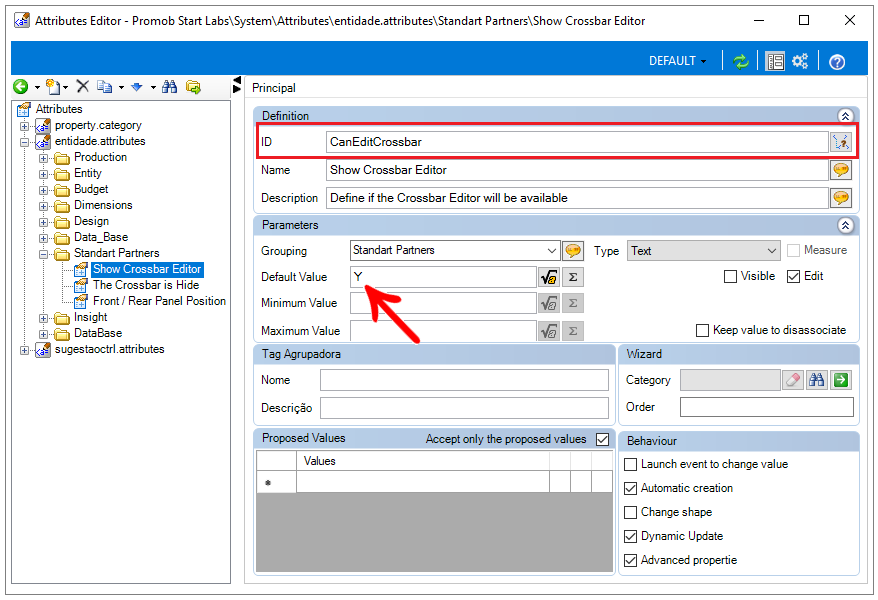Enable Keep value to disassociate
Image resolution: width=878 pixels, height=600 pixels.
[x=702, y=330]
